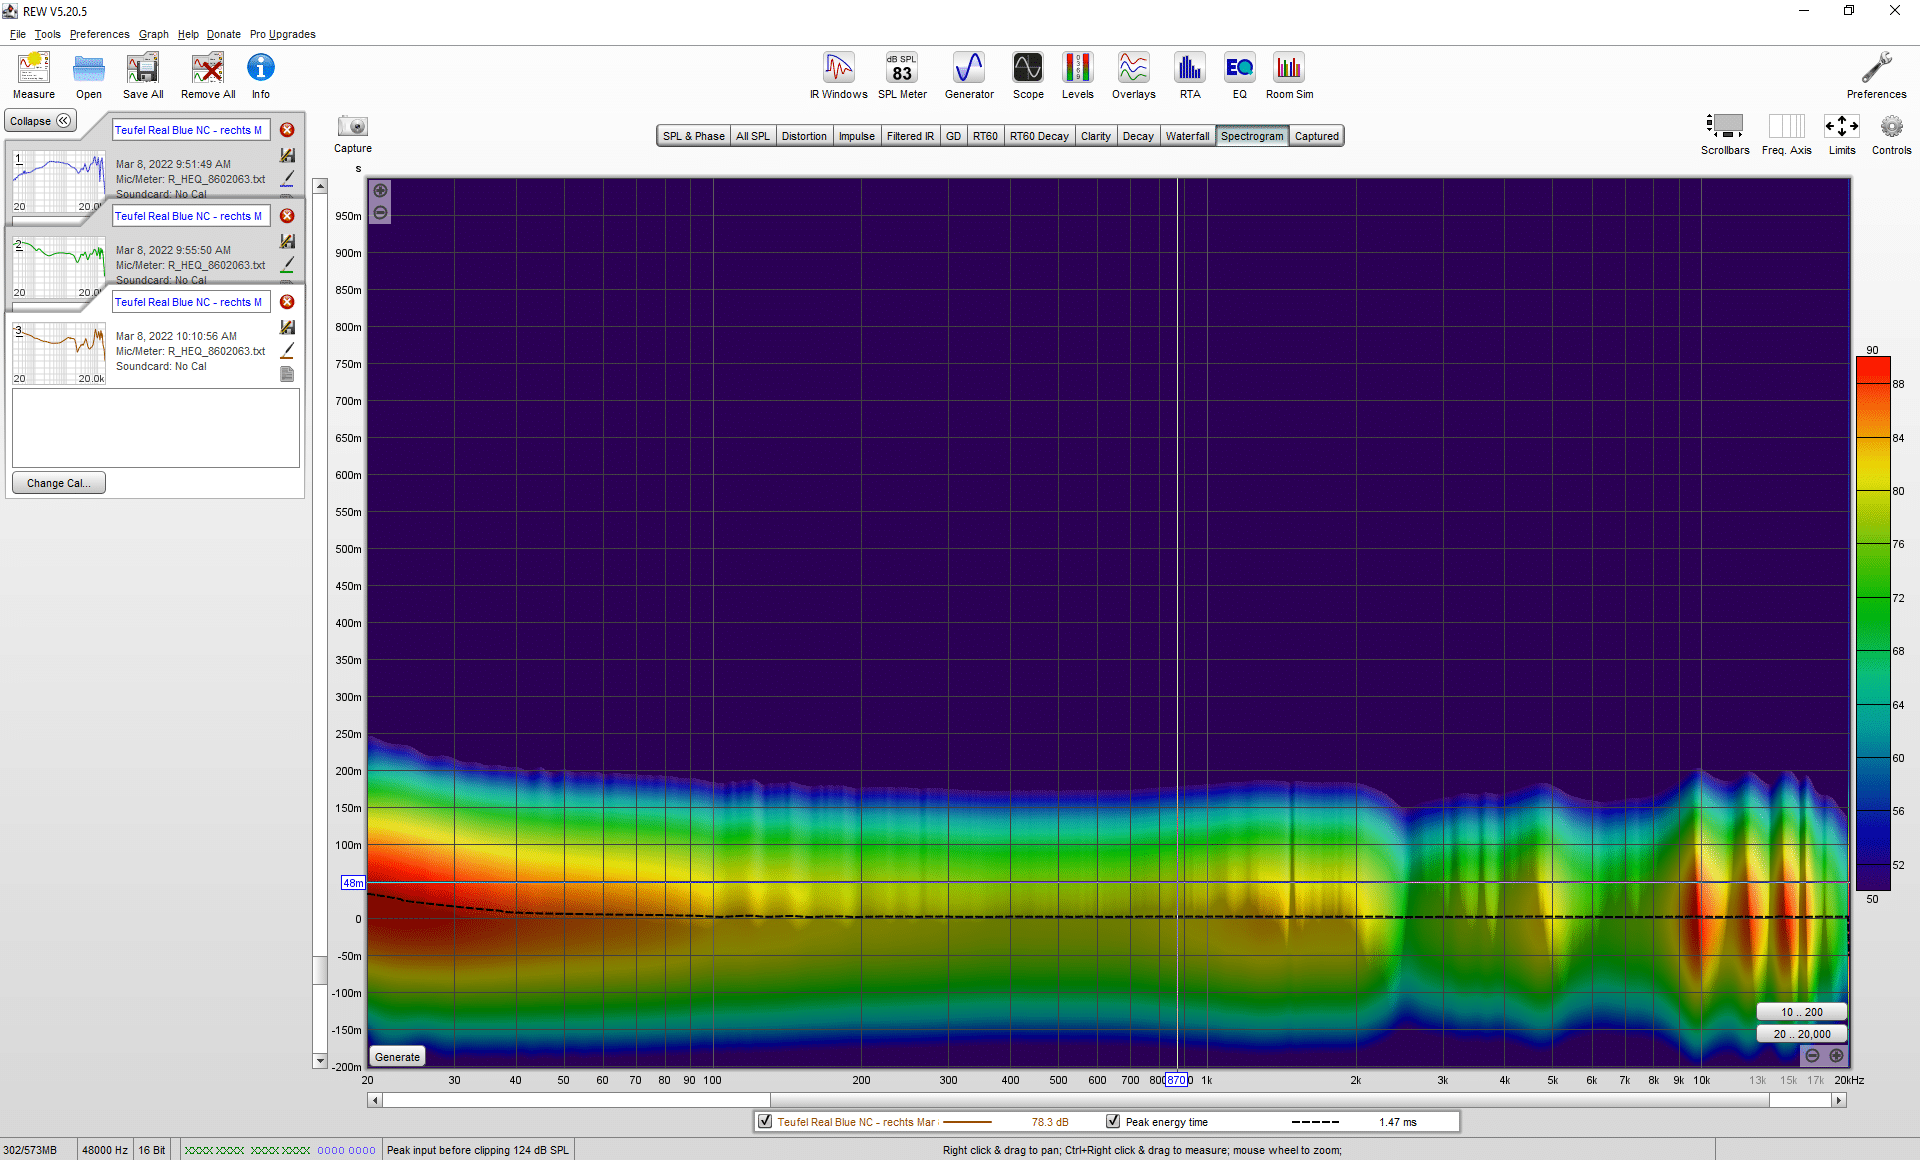Collapse the measurements panel

click(40, 121)
